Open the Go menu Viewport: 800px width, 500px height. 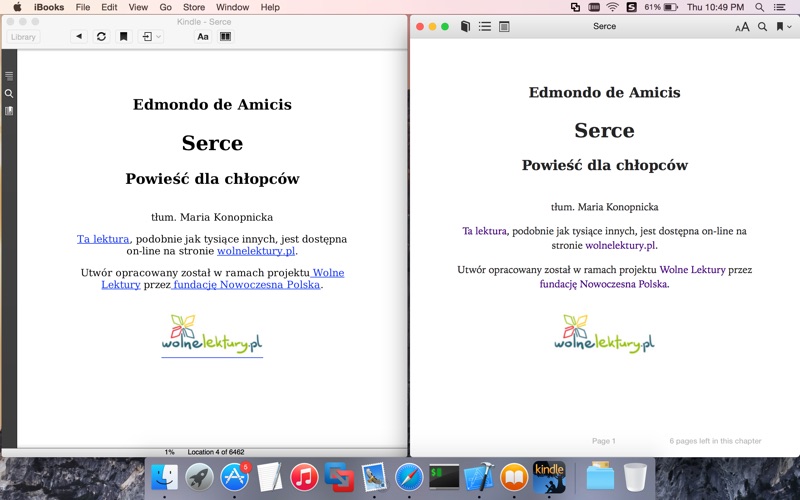coord(165,7)
